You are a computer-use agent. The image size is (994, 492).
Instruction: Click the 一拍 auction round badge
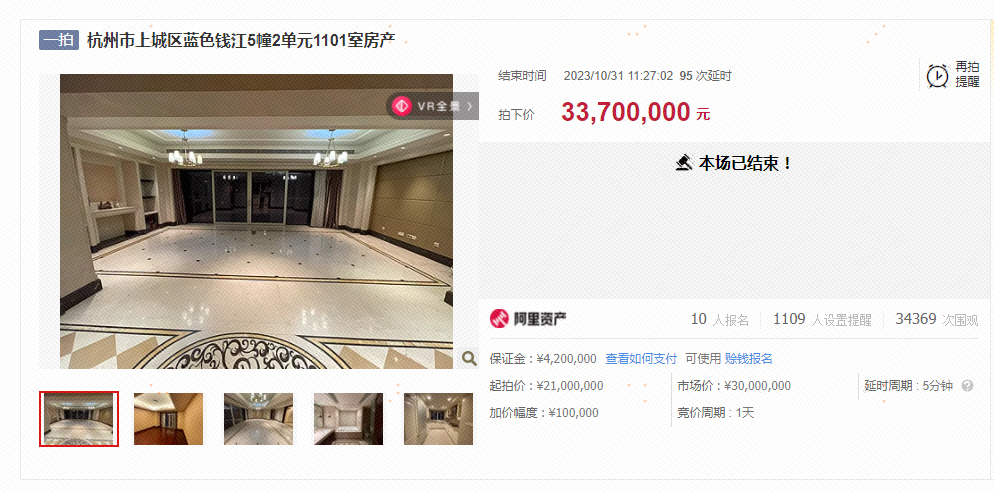(x=59, y=41)
